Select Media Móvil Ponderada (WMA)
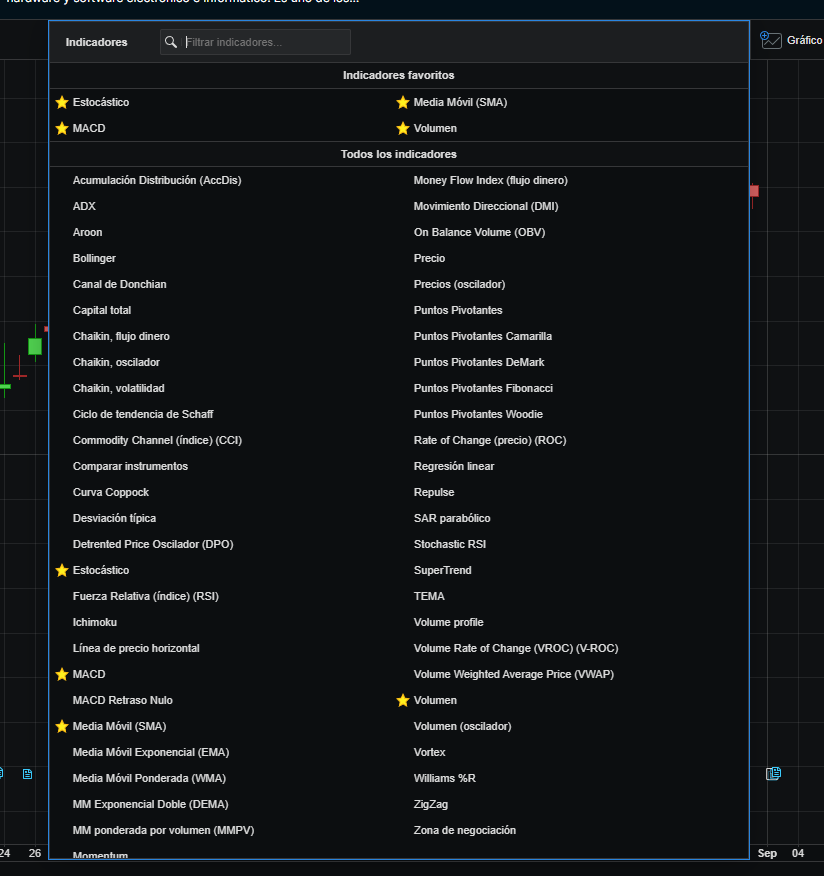This screenshot has height=876, width=824. (149, 778)
